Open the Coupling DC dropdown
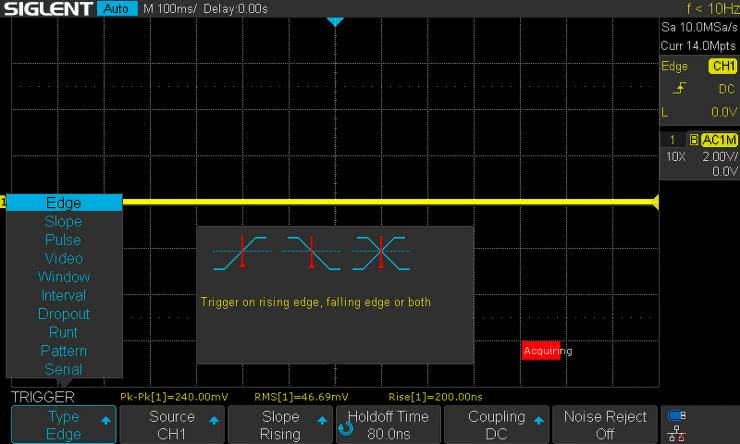The height and width of the screenshot is (444, 740). click(496, 425)
